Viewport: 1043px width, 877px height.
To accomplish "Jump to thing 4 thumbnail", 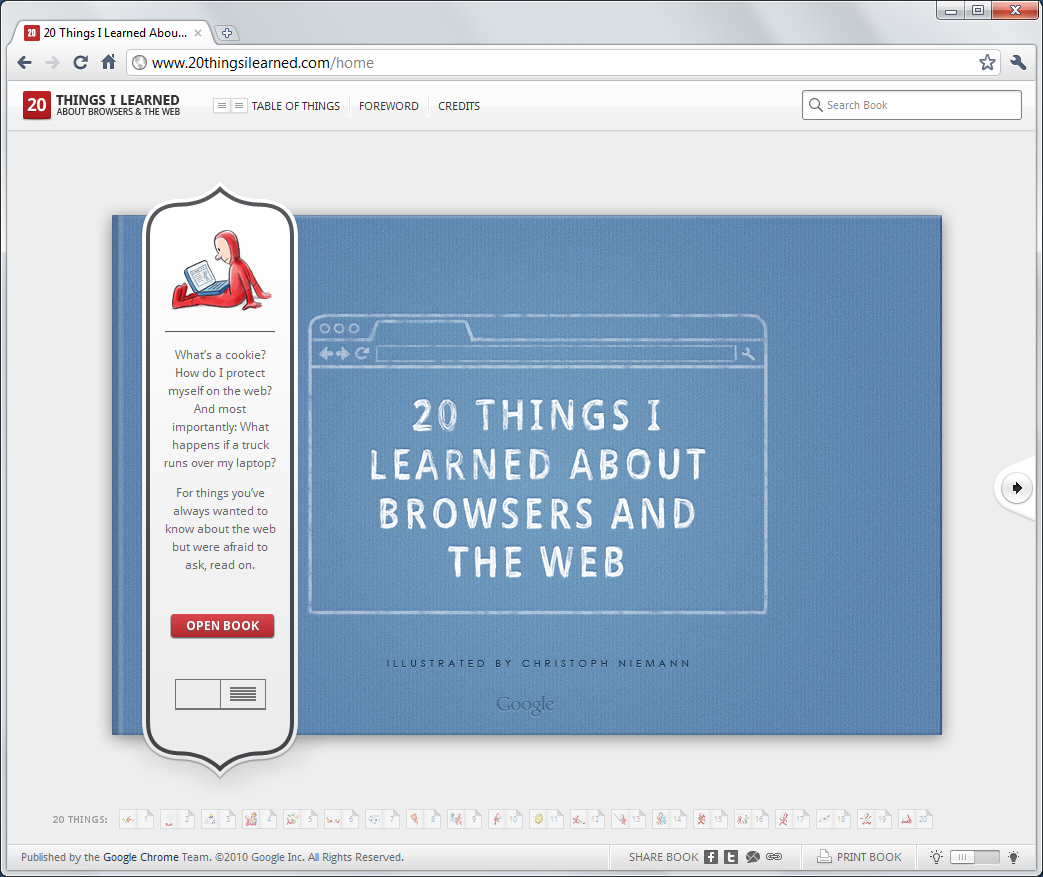I will [x=259, y=819].
